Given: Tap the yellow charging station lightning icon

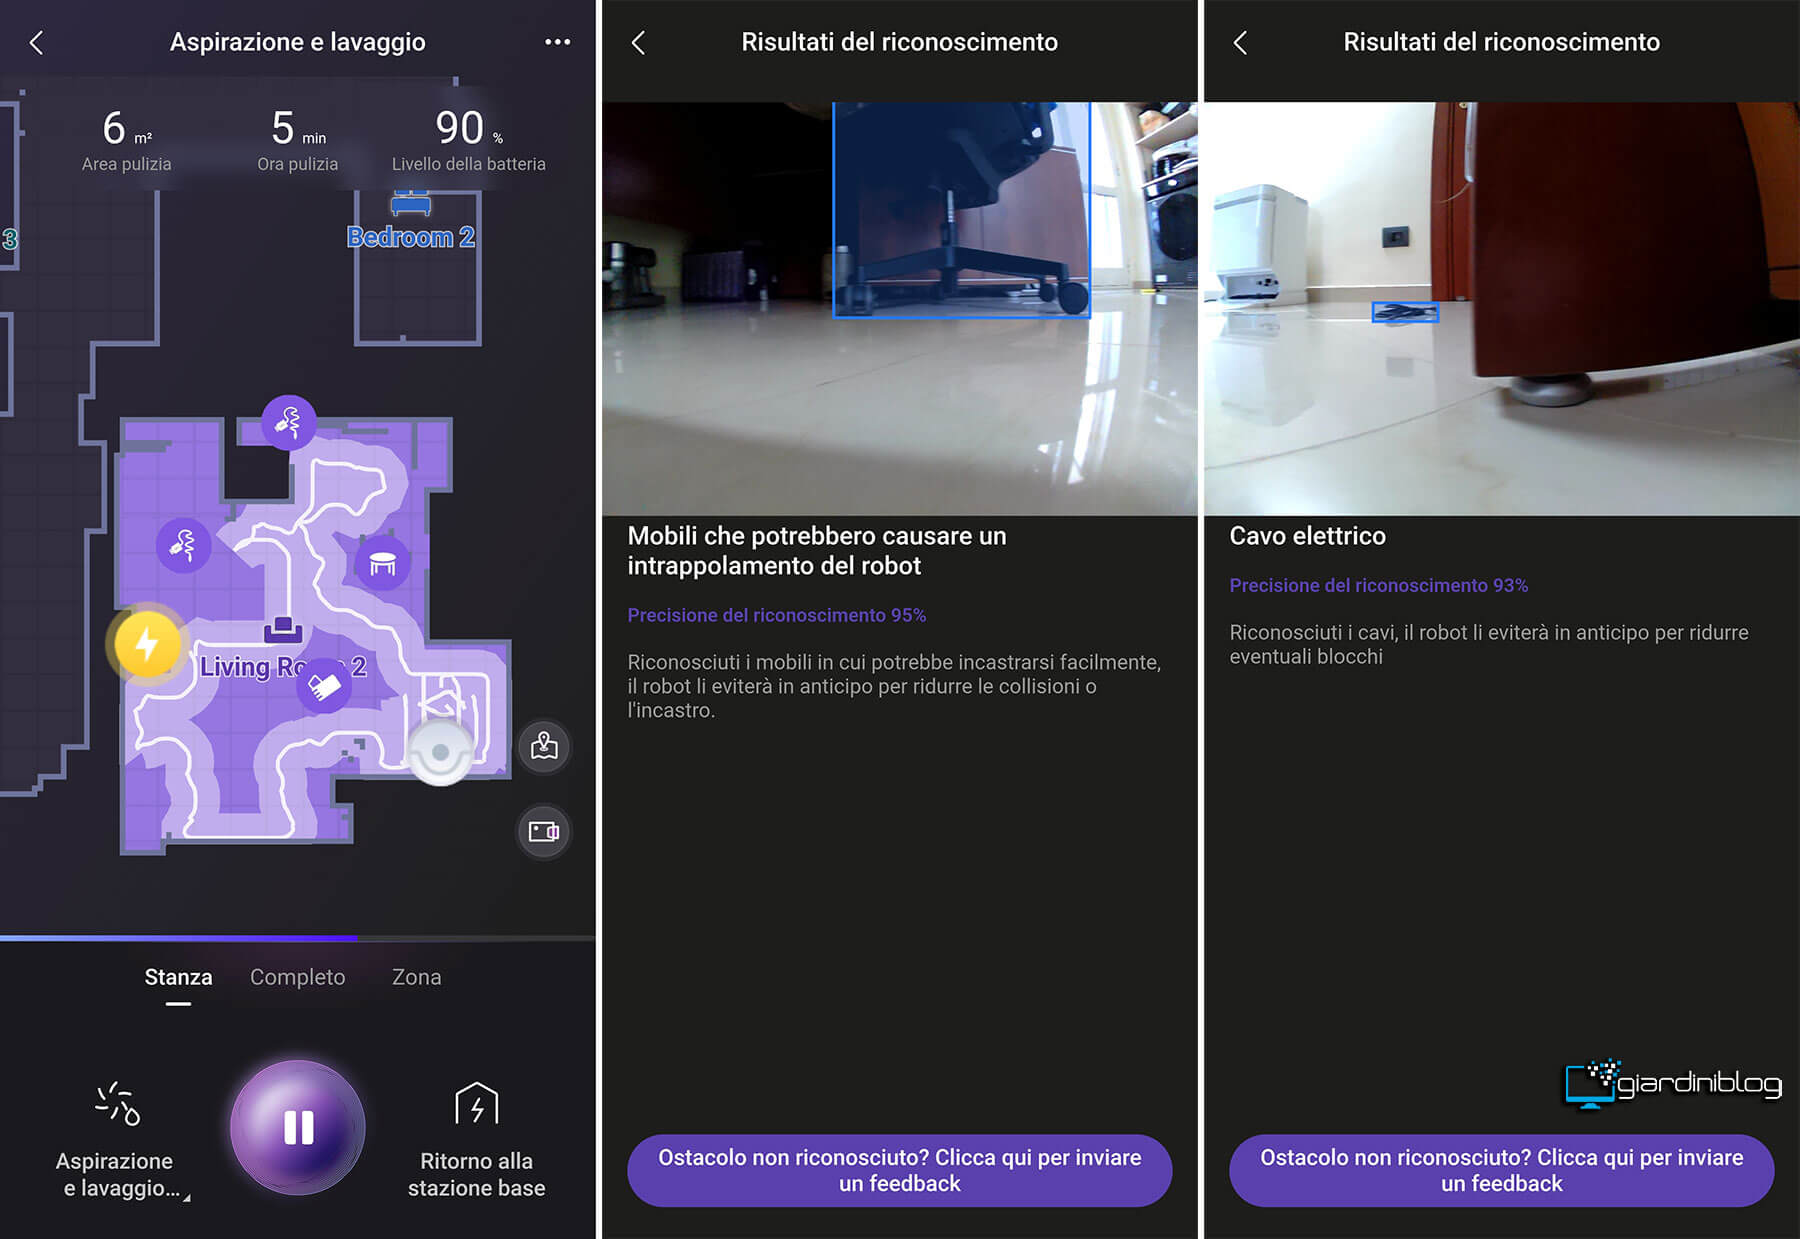Looking at the screenshot, I should click(148, 643).
